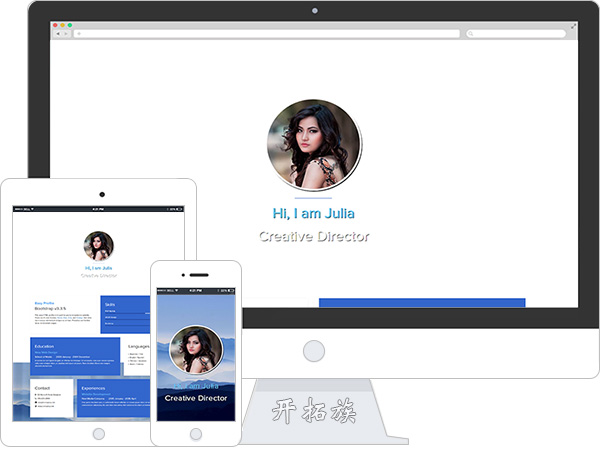Click the fullscreen arrows icon in browser

(x=573, y=26)
